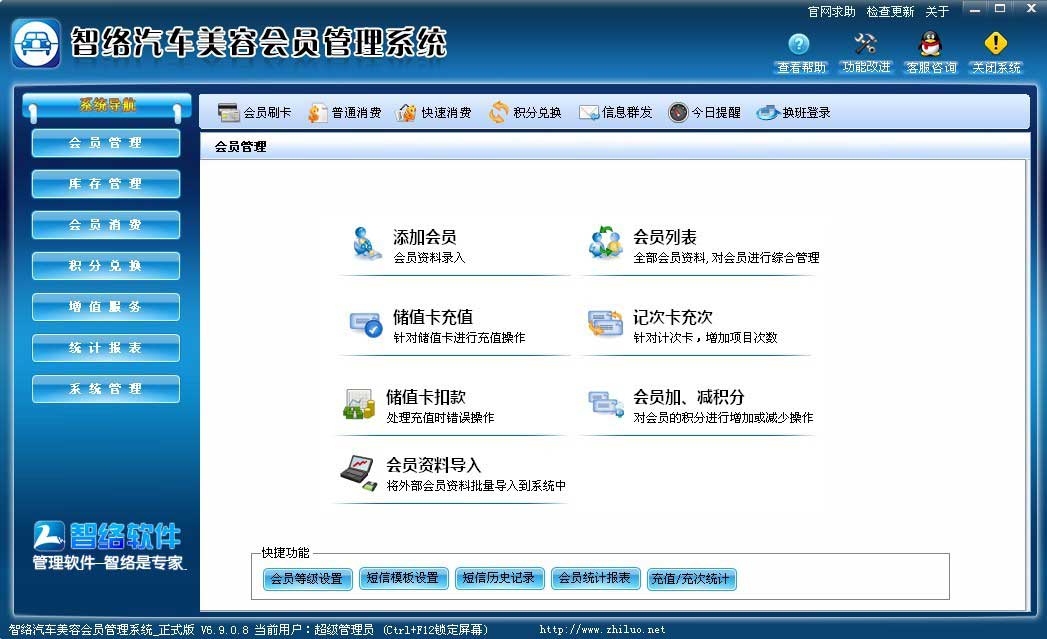Click the 会员等级设置 shortcut button
The image size is (1047, 639).
(x=306, y=579)
